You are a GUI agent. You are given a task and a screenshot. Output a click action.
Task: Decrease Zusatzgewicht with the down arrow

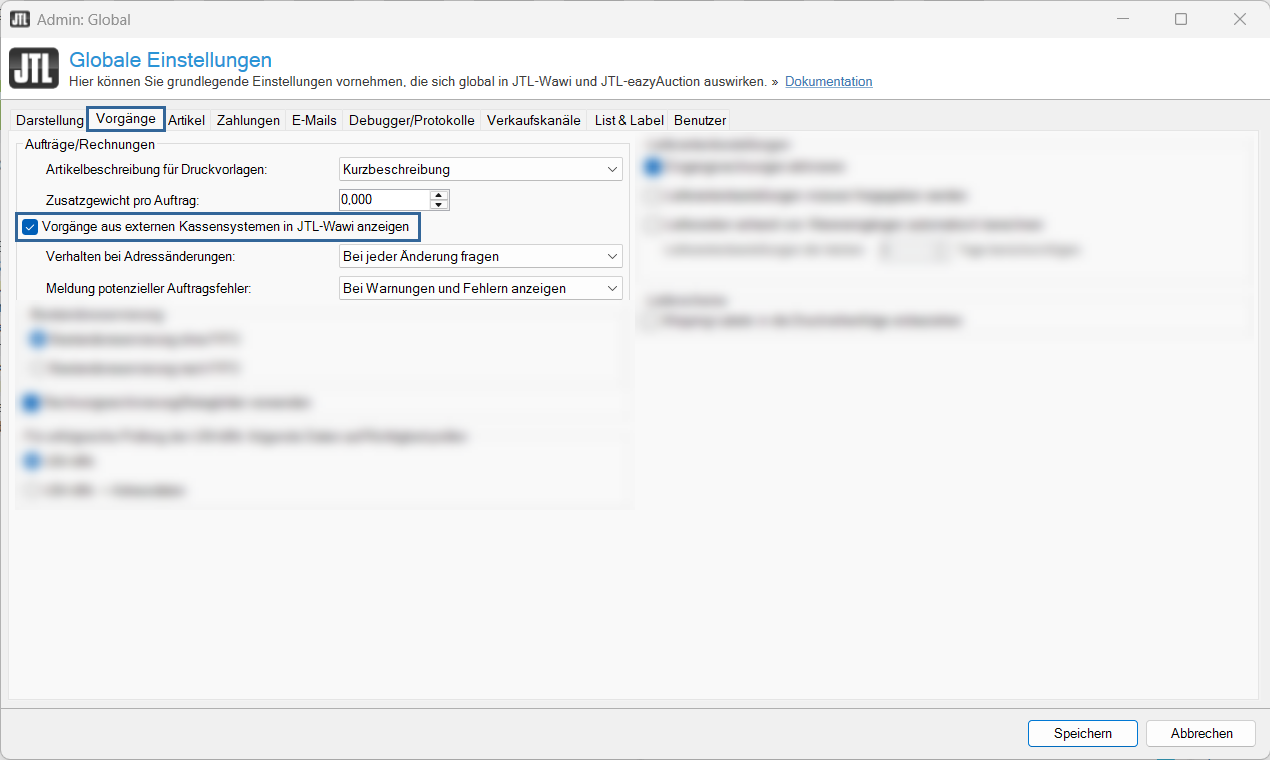point(438,205)
